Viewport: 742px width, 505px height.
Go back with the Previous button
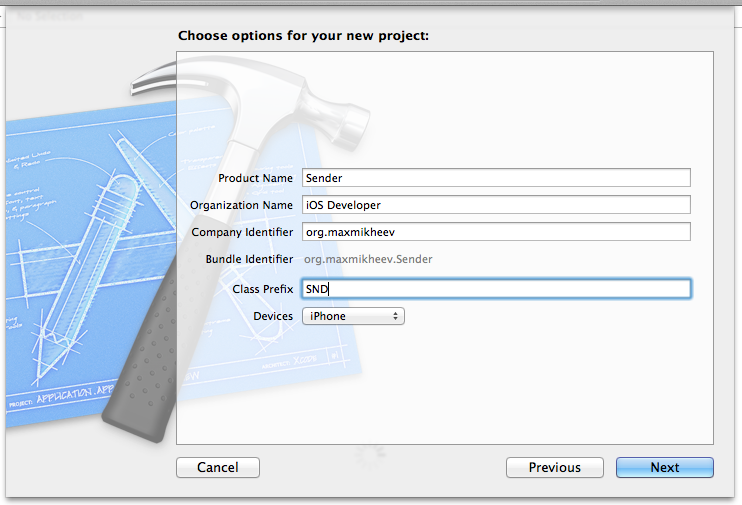(555, 468)
